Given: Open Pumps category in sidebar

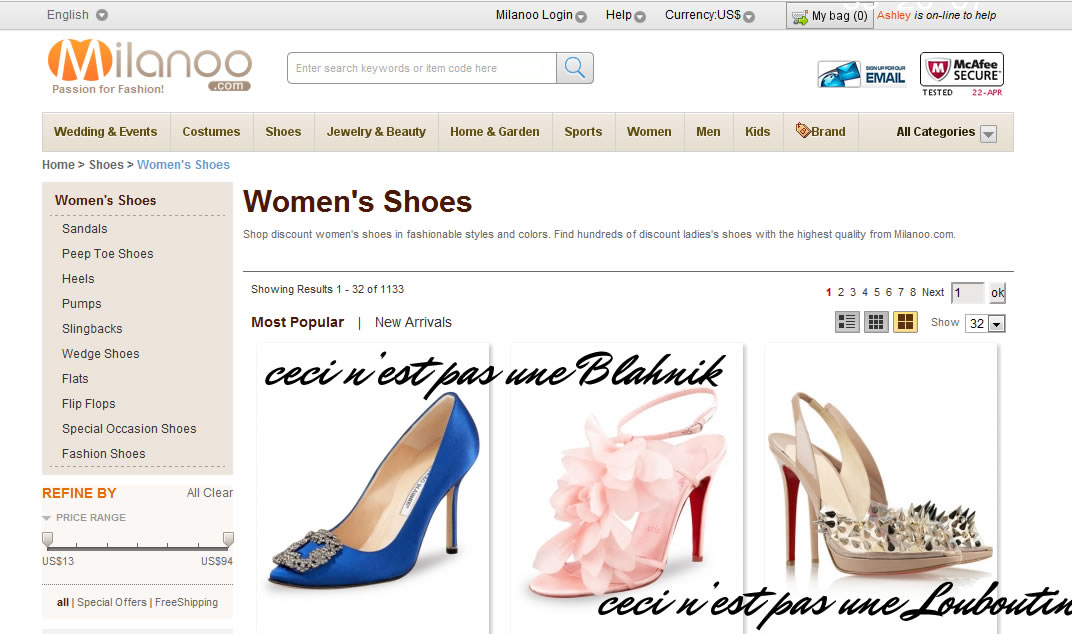Looking at the screenshot, I should (81, 304).
